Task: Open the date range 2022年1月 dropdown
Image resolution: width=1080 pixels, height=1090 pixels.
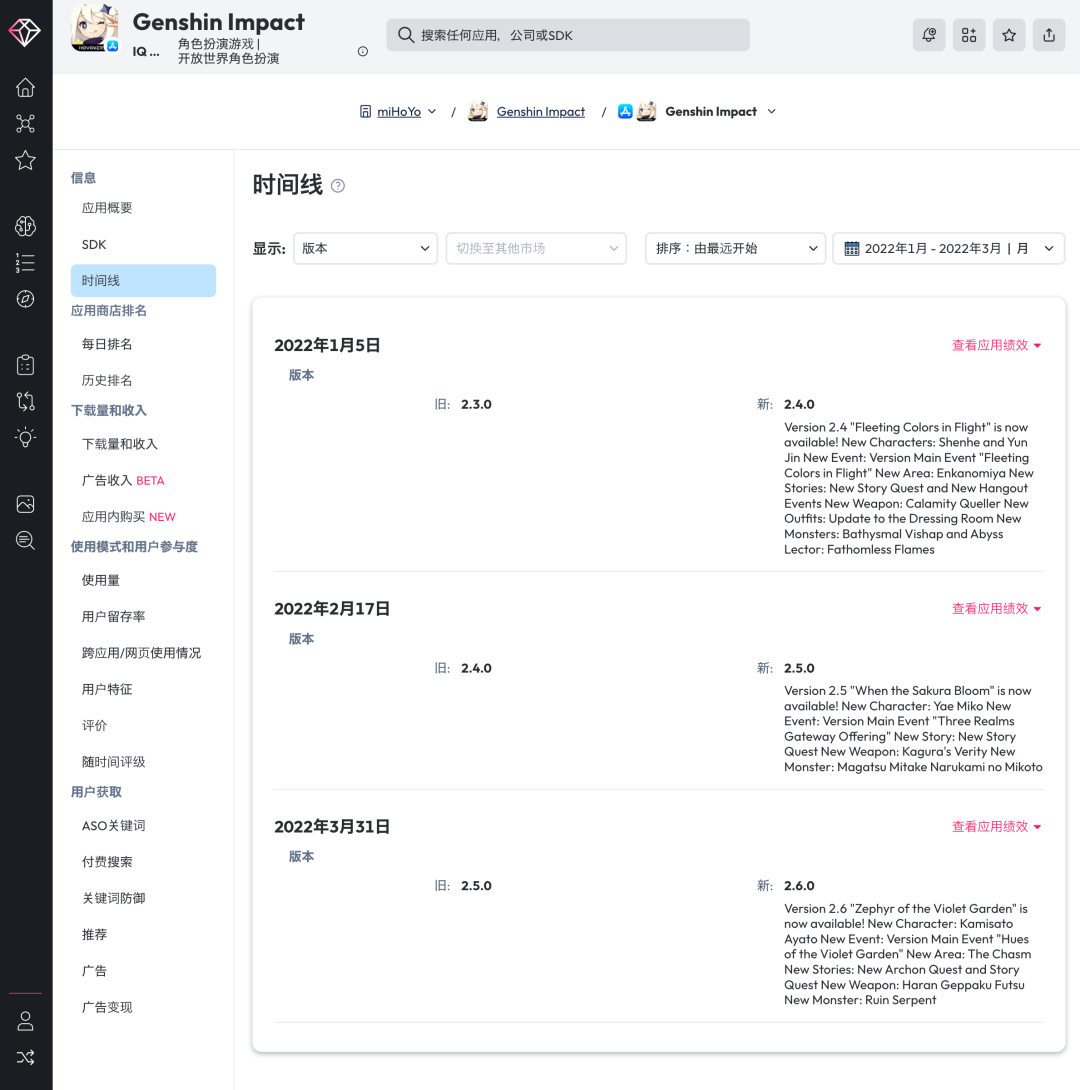Action: click(x=948, y=248)
